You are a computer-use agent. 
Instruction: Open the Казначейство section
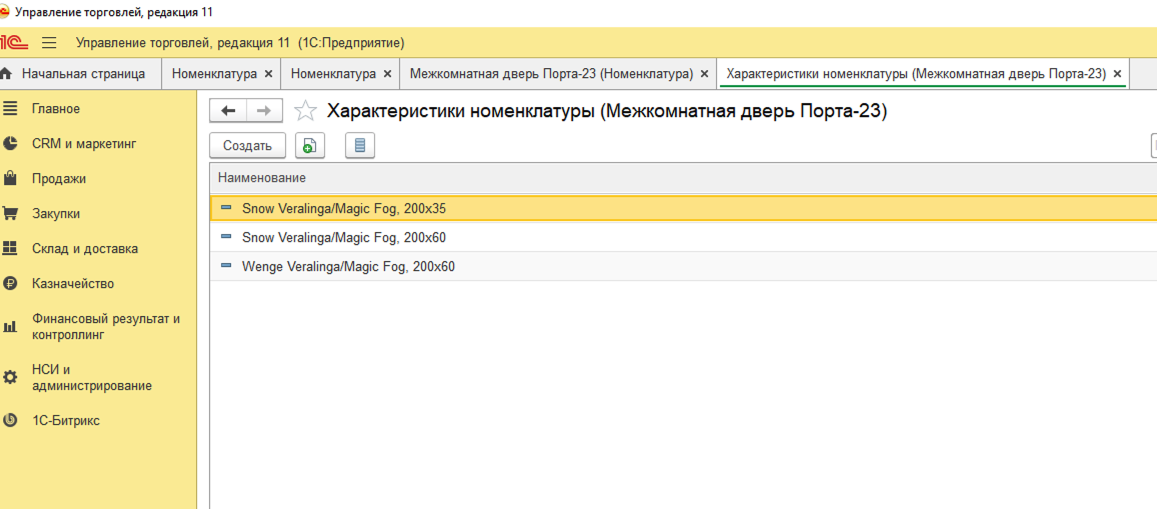point(73,284)
